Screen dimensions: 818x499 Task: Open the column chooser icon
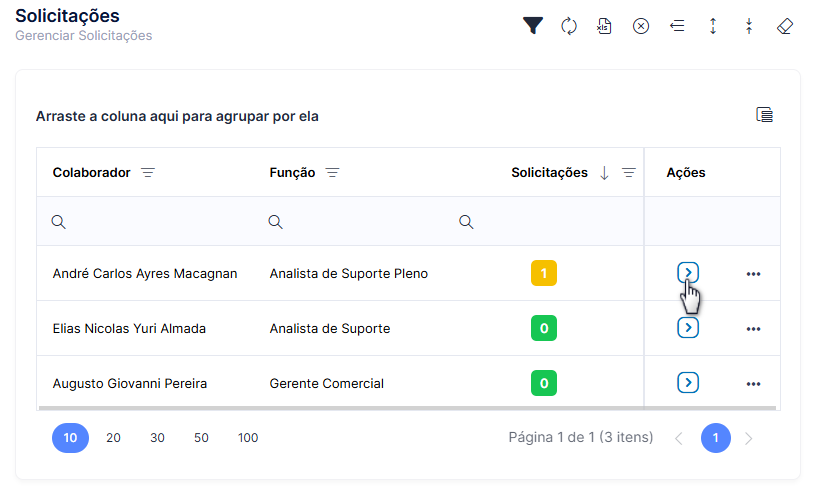pyautogui.click(x=764, y=115)
